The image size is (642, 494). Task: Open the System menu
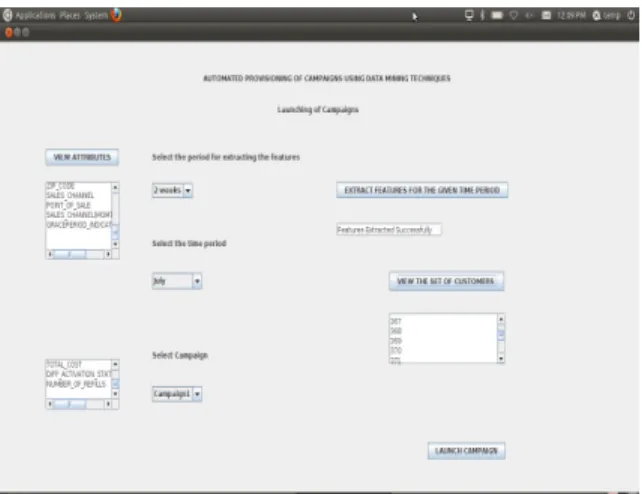coord(96,16)
